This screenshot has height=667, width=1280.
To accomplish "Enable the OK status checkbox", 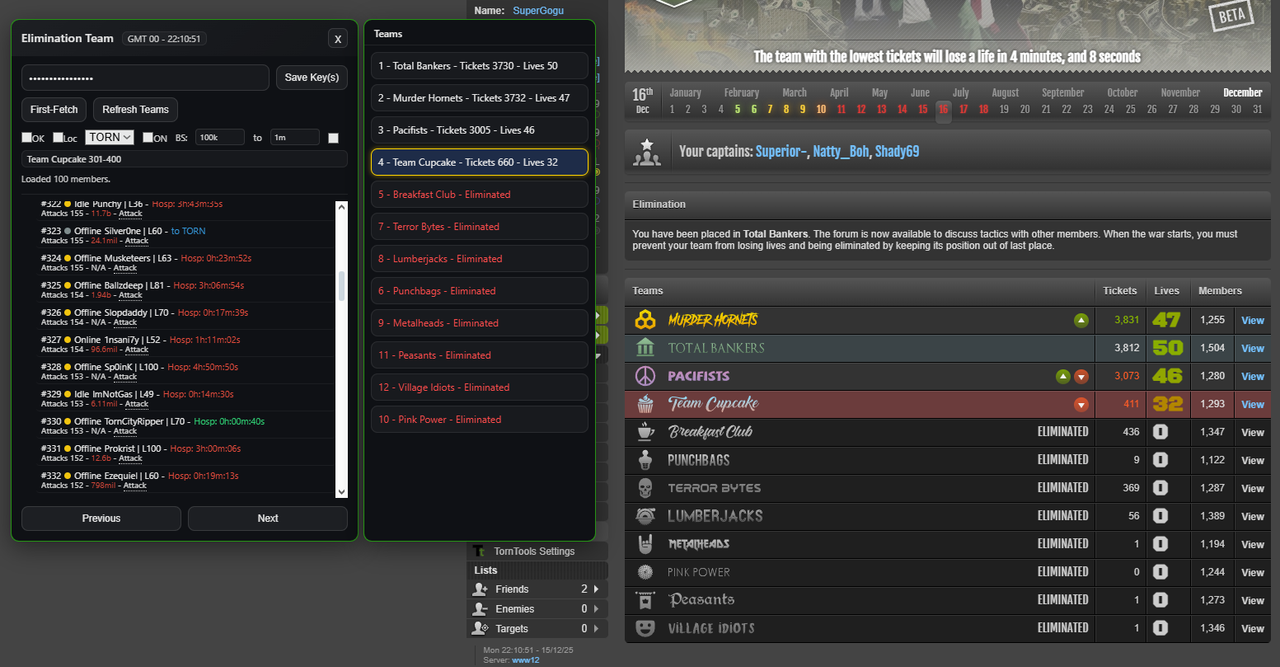I will click(x=27, y=138).
